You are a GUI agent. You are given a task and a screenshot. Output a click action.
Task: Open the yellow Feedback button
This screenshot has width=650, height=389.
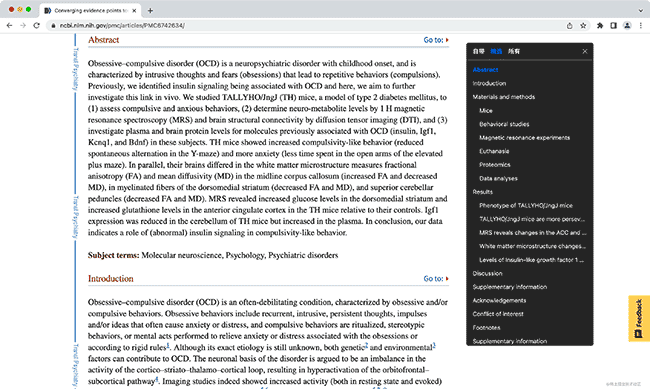(639, 318)
